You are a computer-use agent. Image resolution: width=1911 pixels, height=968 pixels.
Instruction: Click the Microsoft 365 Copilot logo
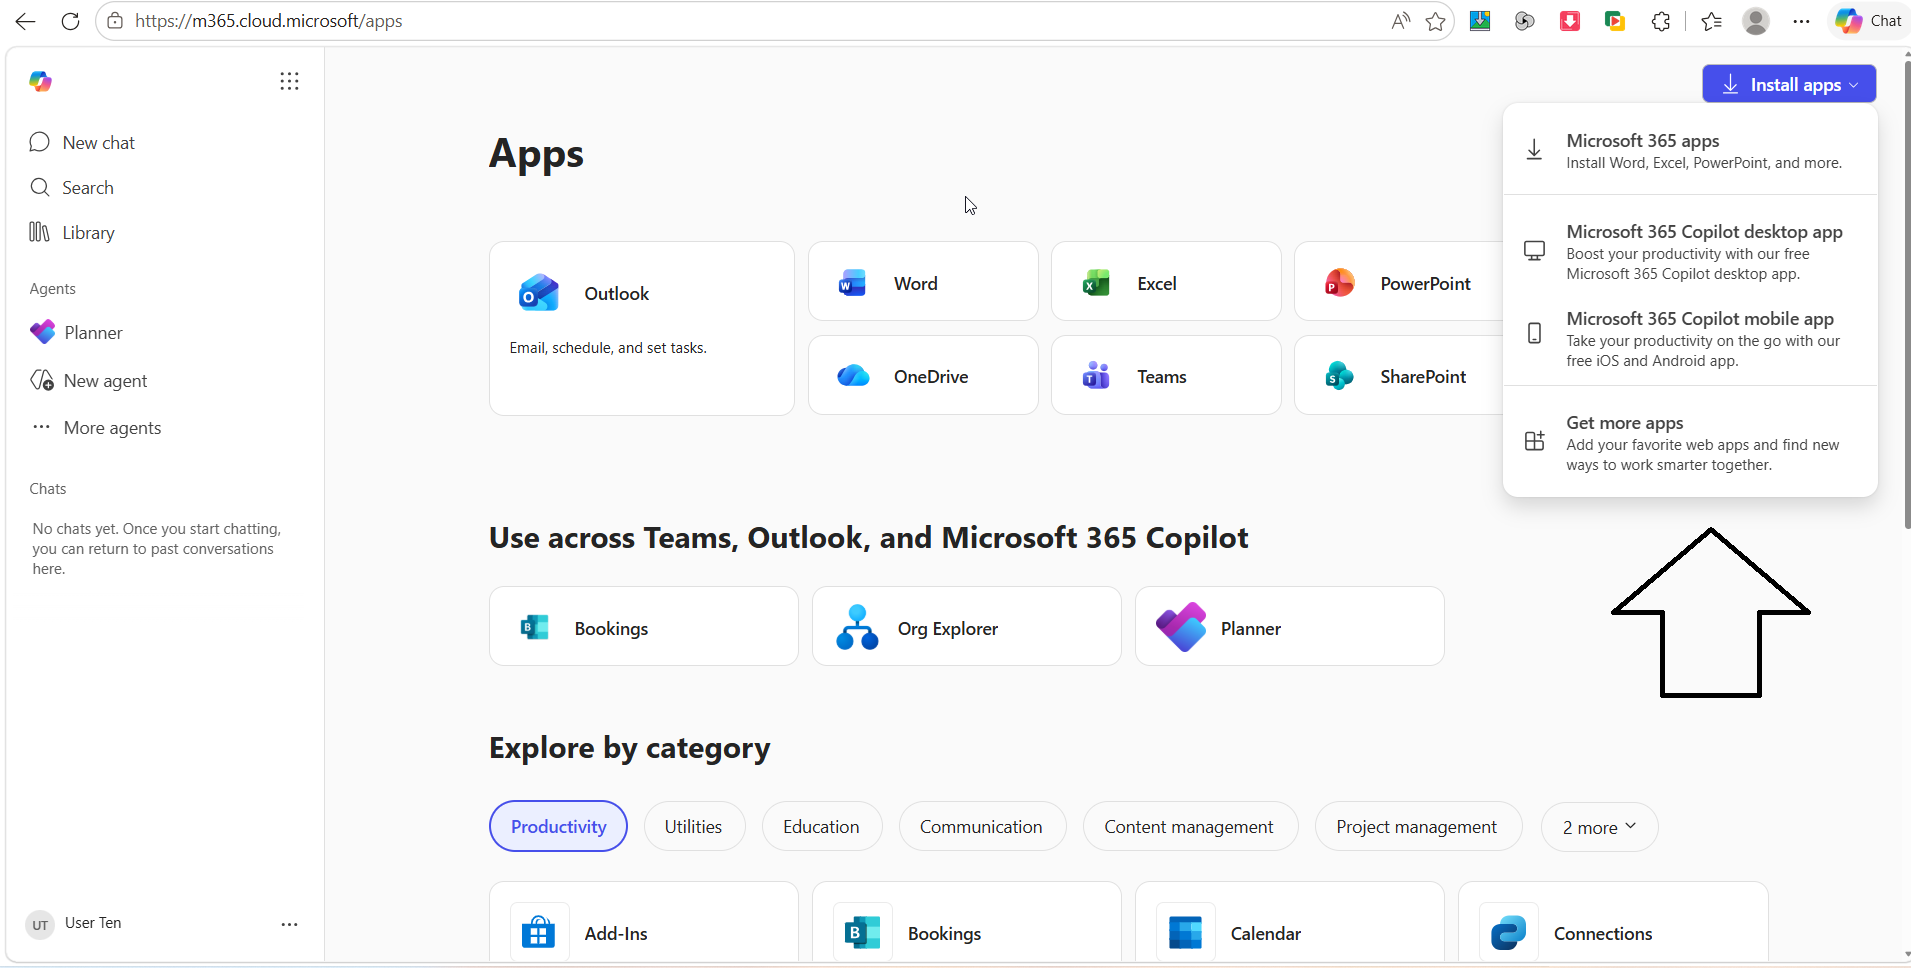pos(40,81)
